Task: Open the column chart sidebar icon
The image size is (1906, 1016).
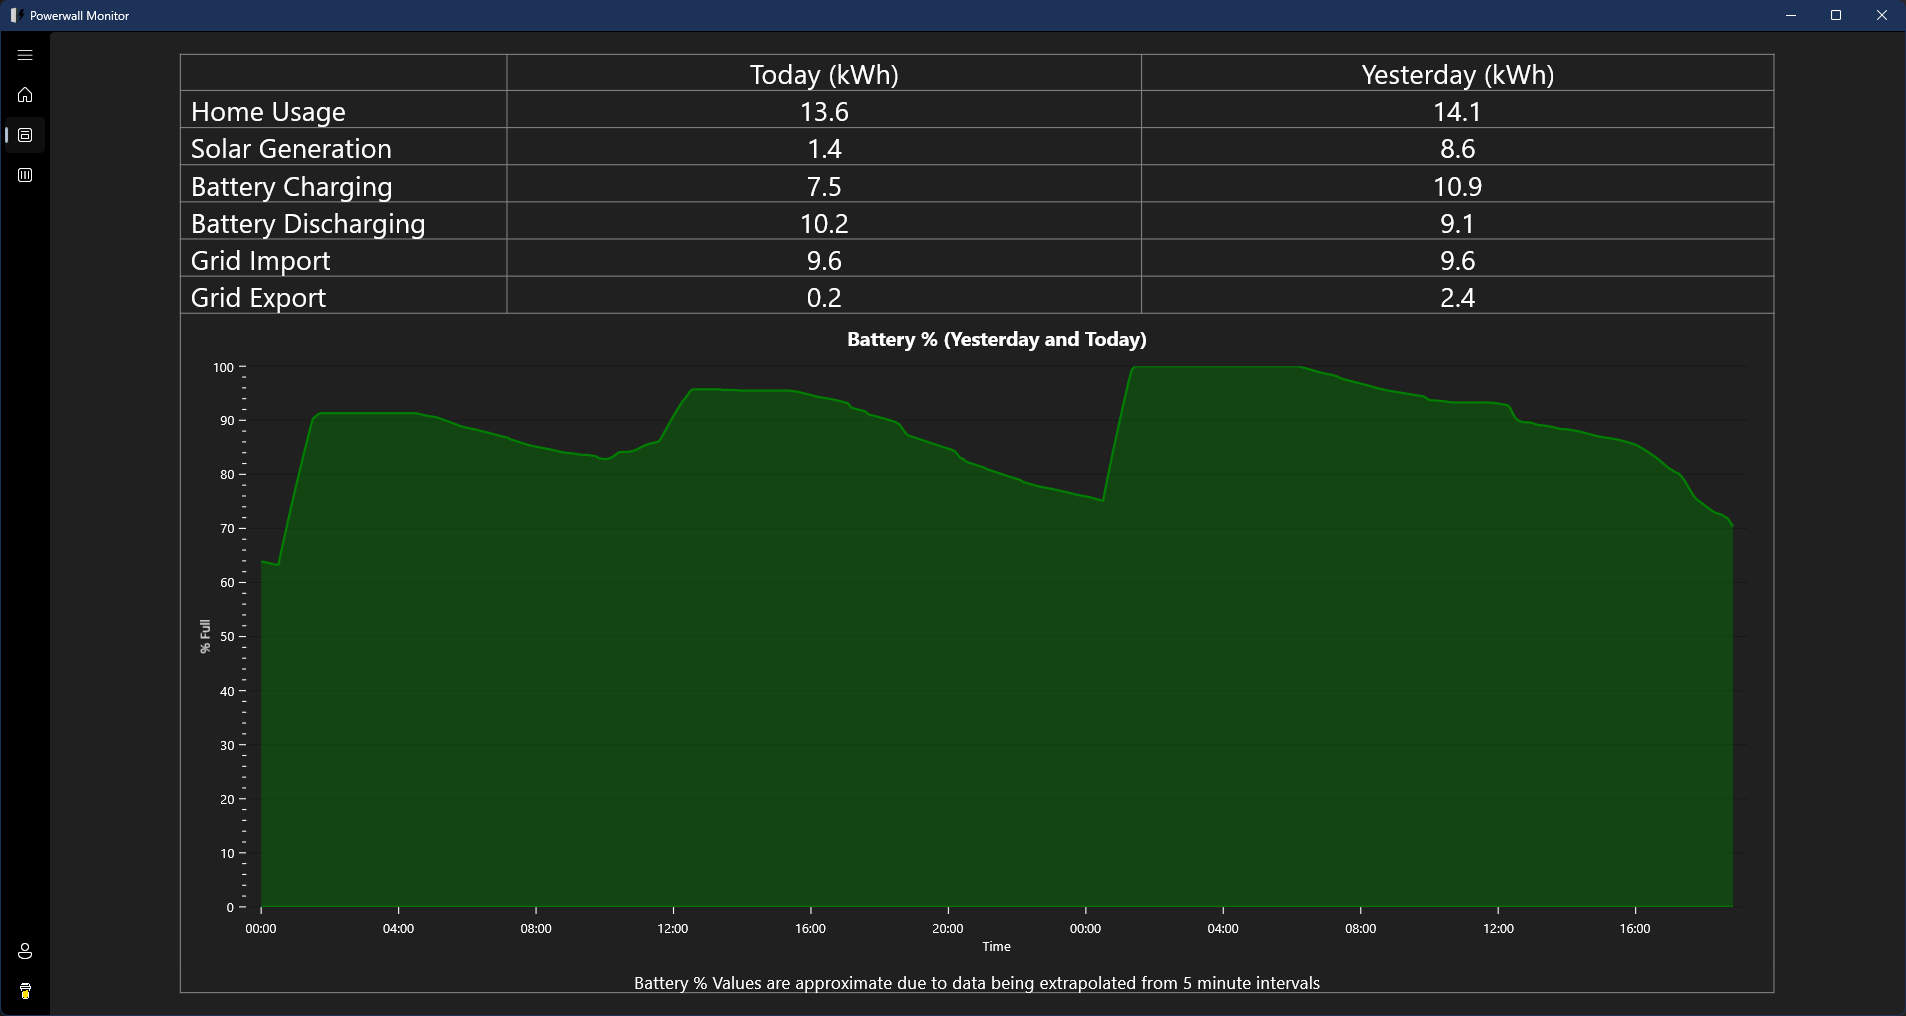Action: (x=25, y=175)
